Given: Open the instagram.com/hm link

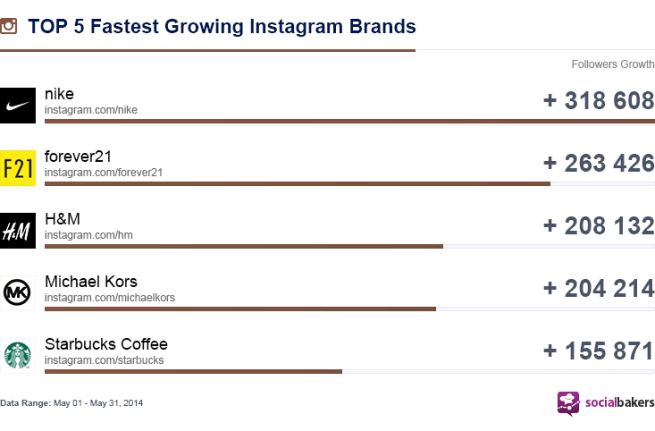Looking at the screenshot, I should click(88, 235).
